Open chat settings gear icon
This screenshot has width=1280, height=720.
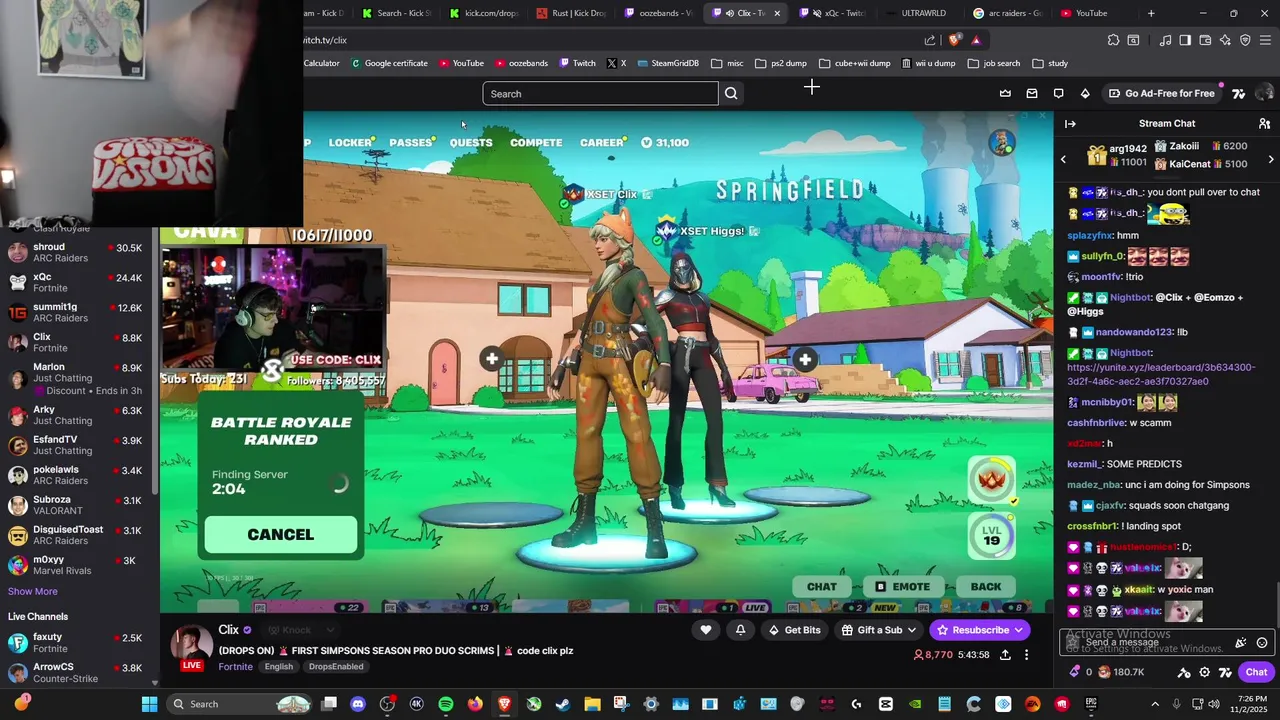(1204, 672)
